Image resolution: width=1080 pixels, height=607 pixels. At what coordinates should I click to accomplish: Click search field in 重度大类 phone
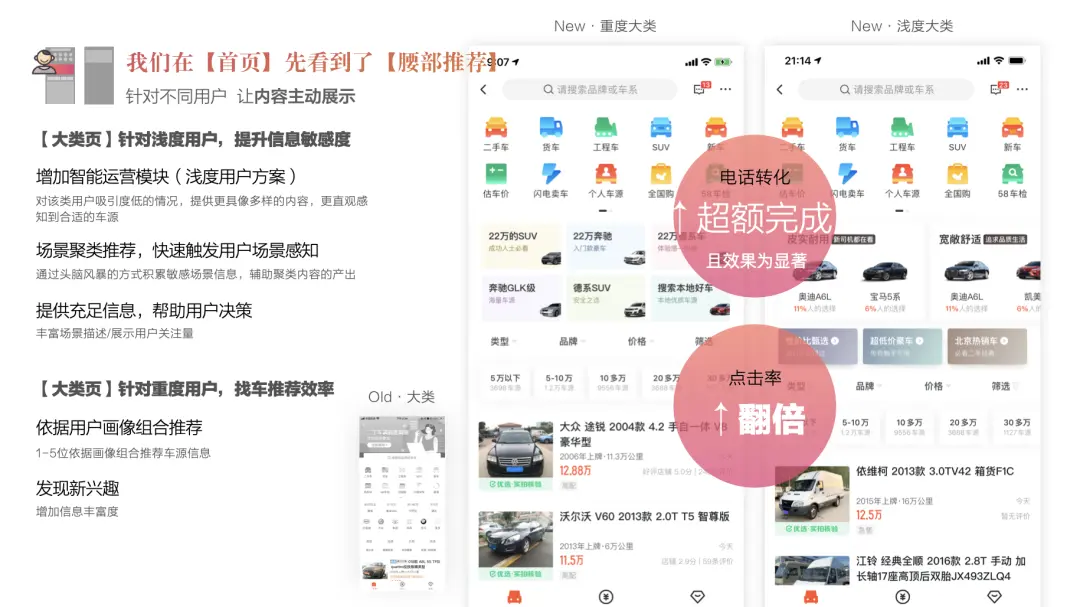point(590,90)
